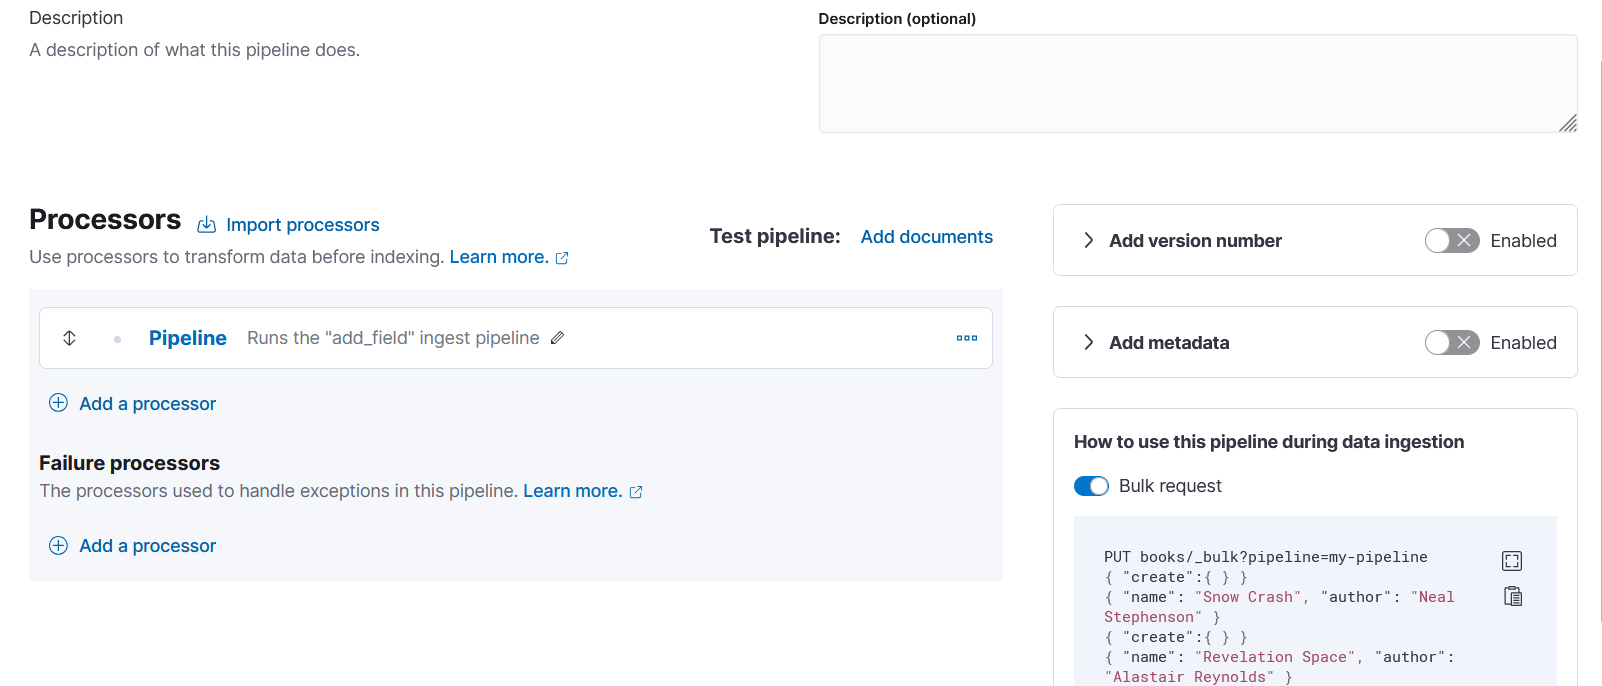Viewport: 1602px width, 686px height.
Task: Expand the Add version number section
Action: pyautogui.click(x=1089, y=241)
